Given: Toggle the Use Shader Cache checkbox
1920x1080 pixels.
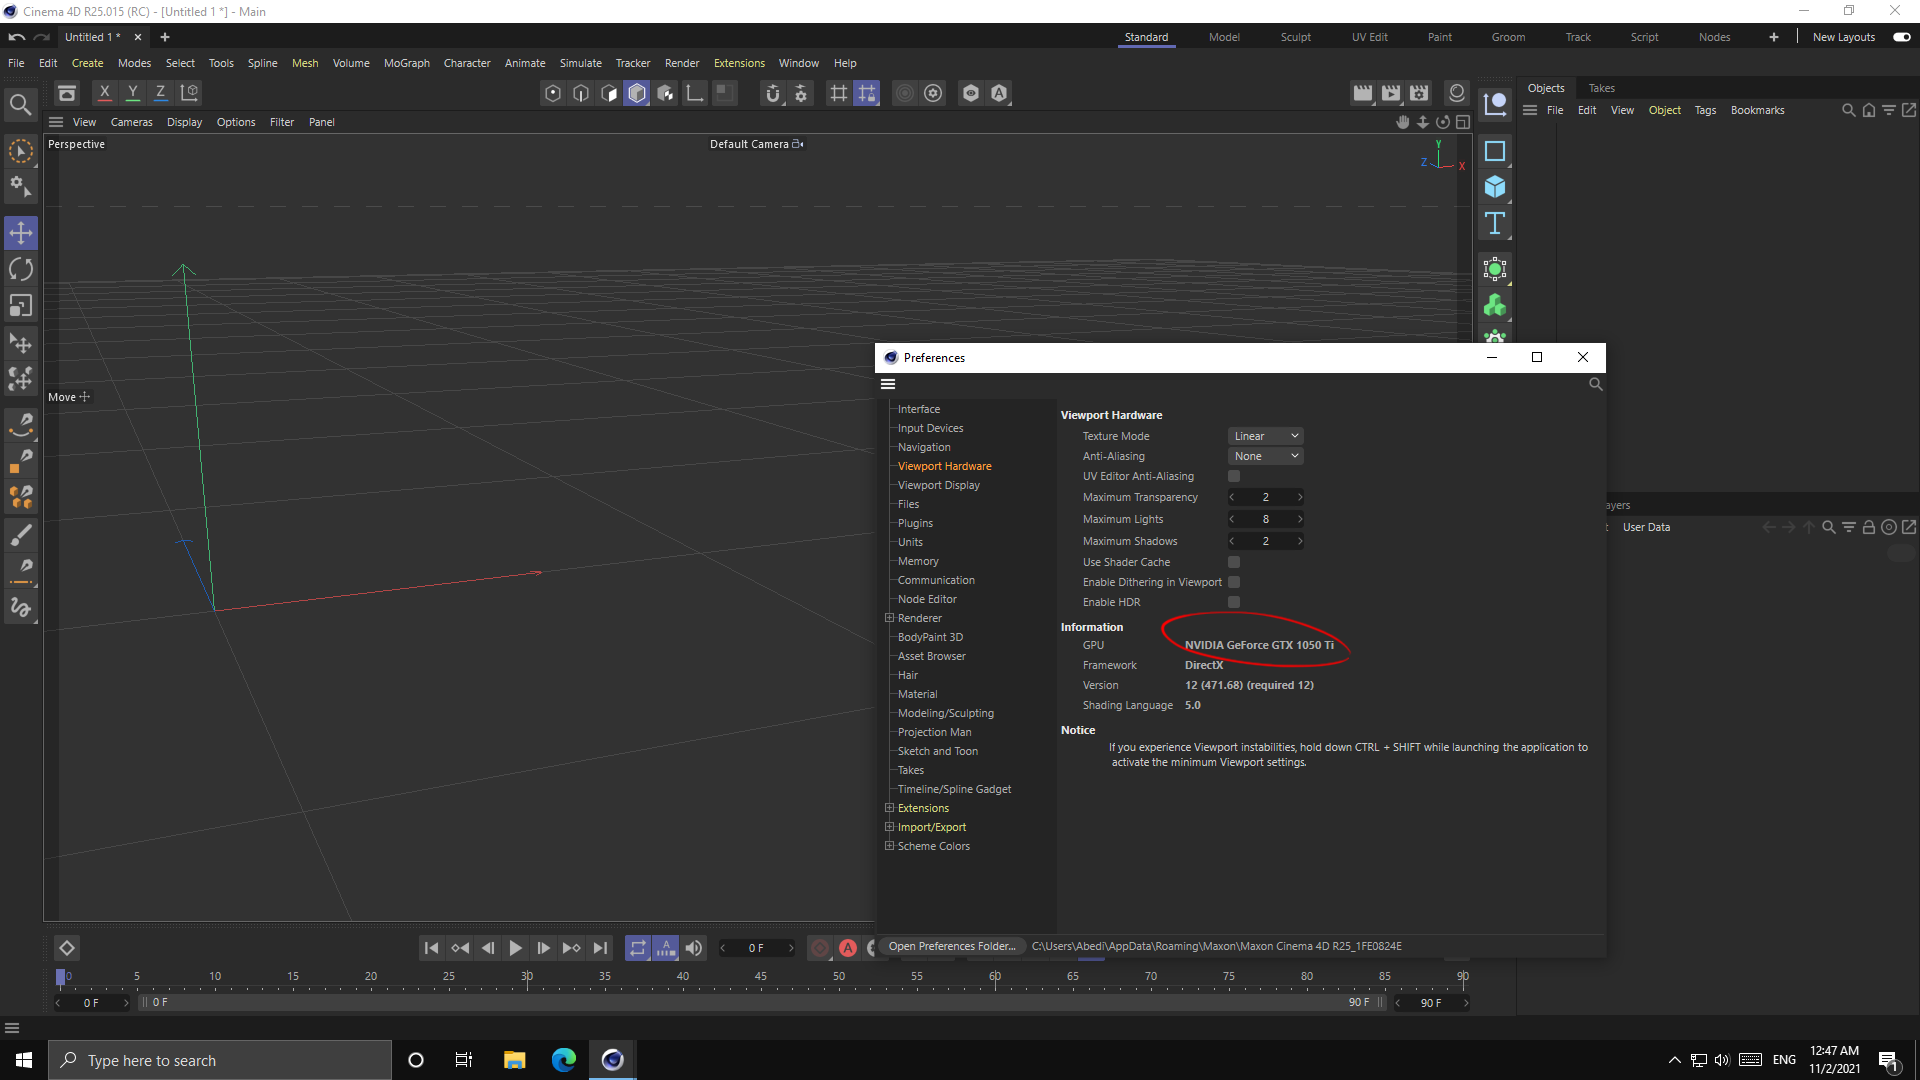Looking at the screenshot, I should tap(1233, 560).
